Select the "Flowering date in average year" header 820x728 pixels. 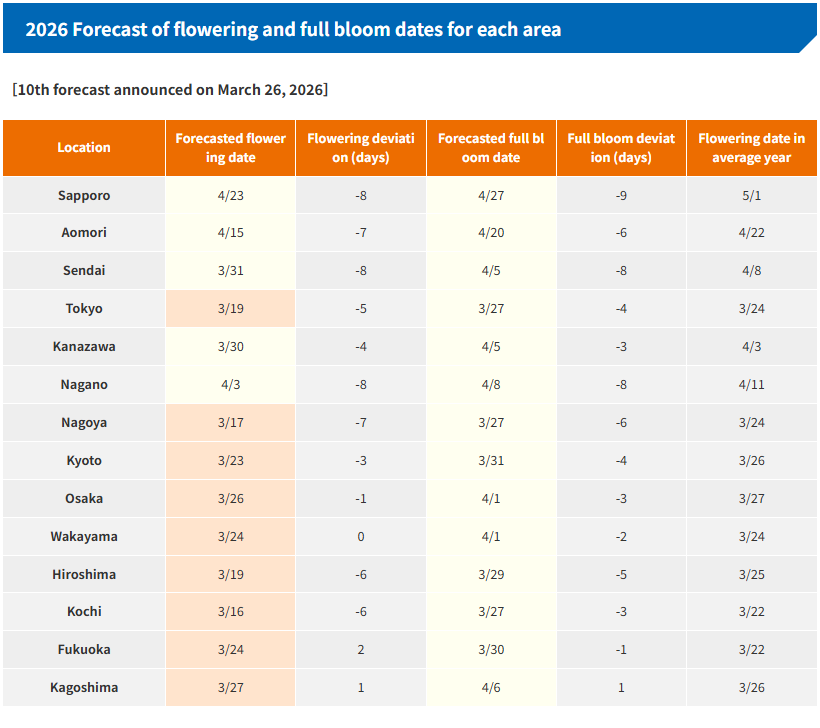coord(751,148)
